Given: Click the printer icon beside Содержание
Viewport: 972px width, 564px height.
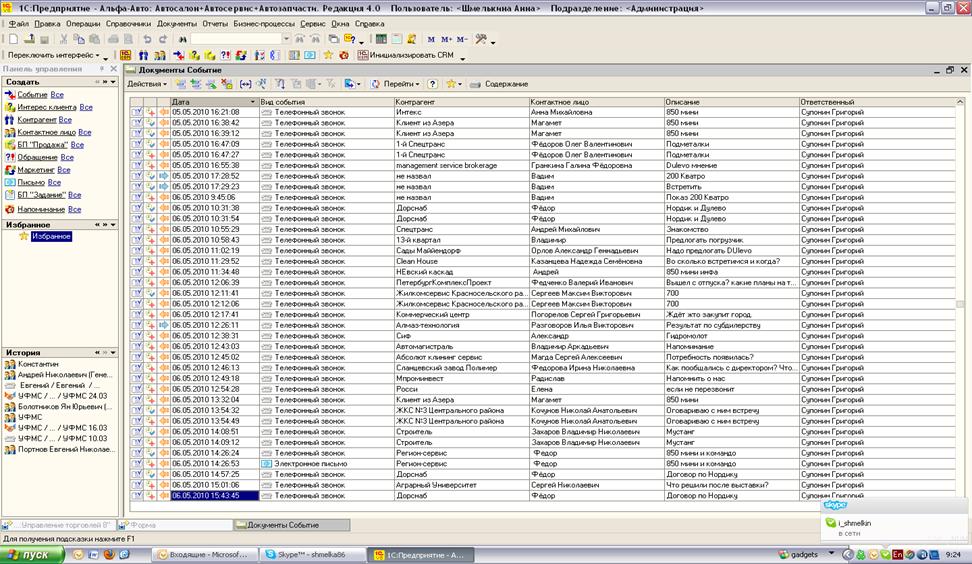Looking at the screenshot, I should [475, 84].
